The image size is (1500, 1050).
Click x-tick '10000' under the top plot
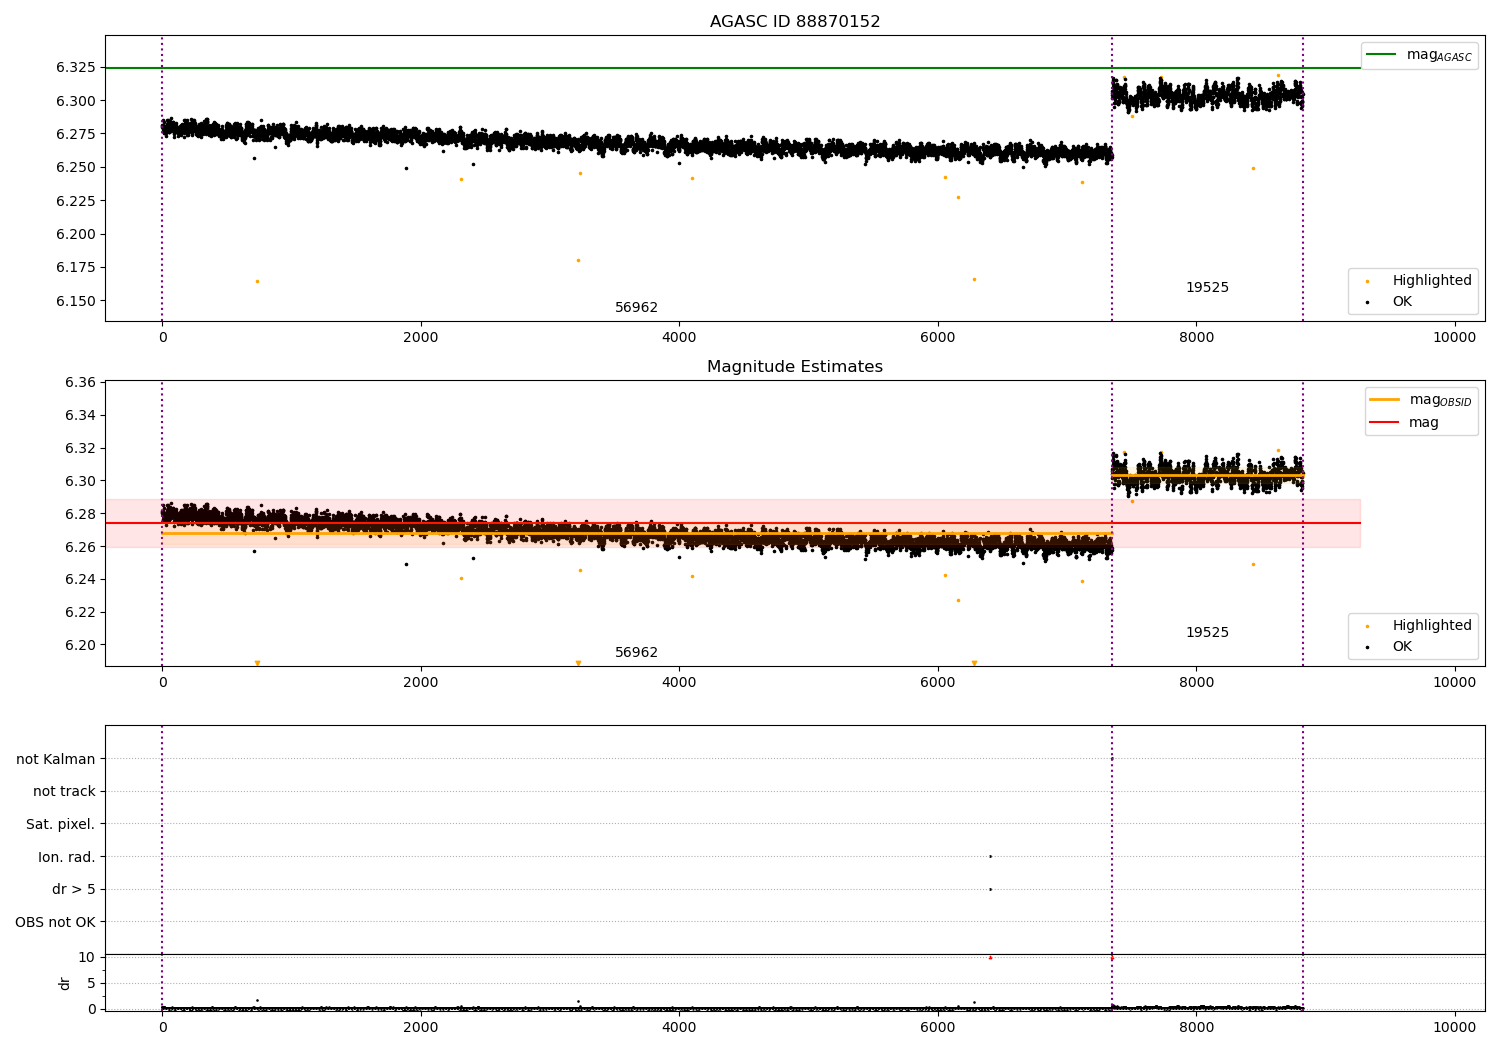tap(1454, 338)
